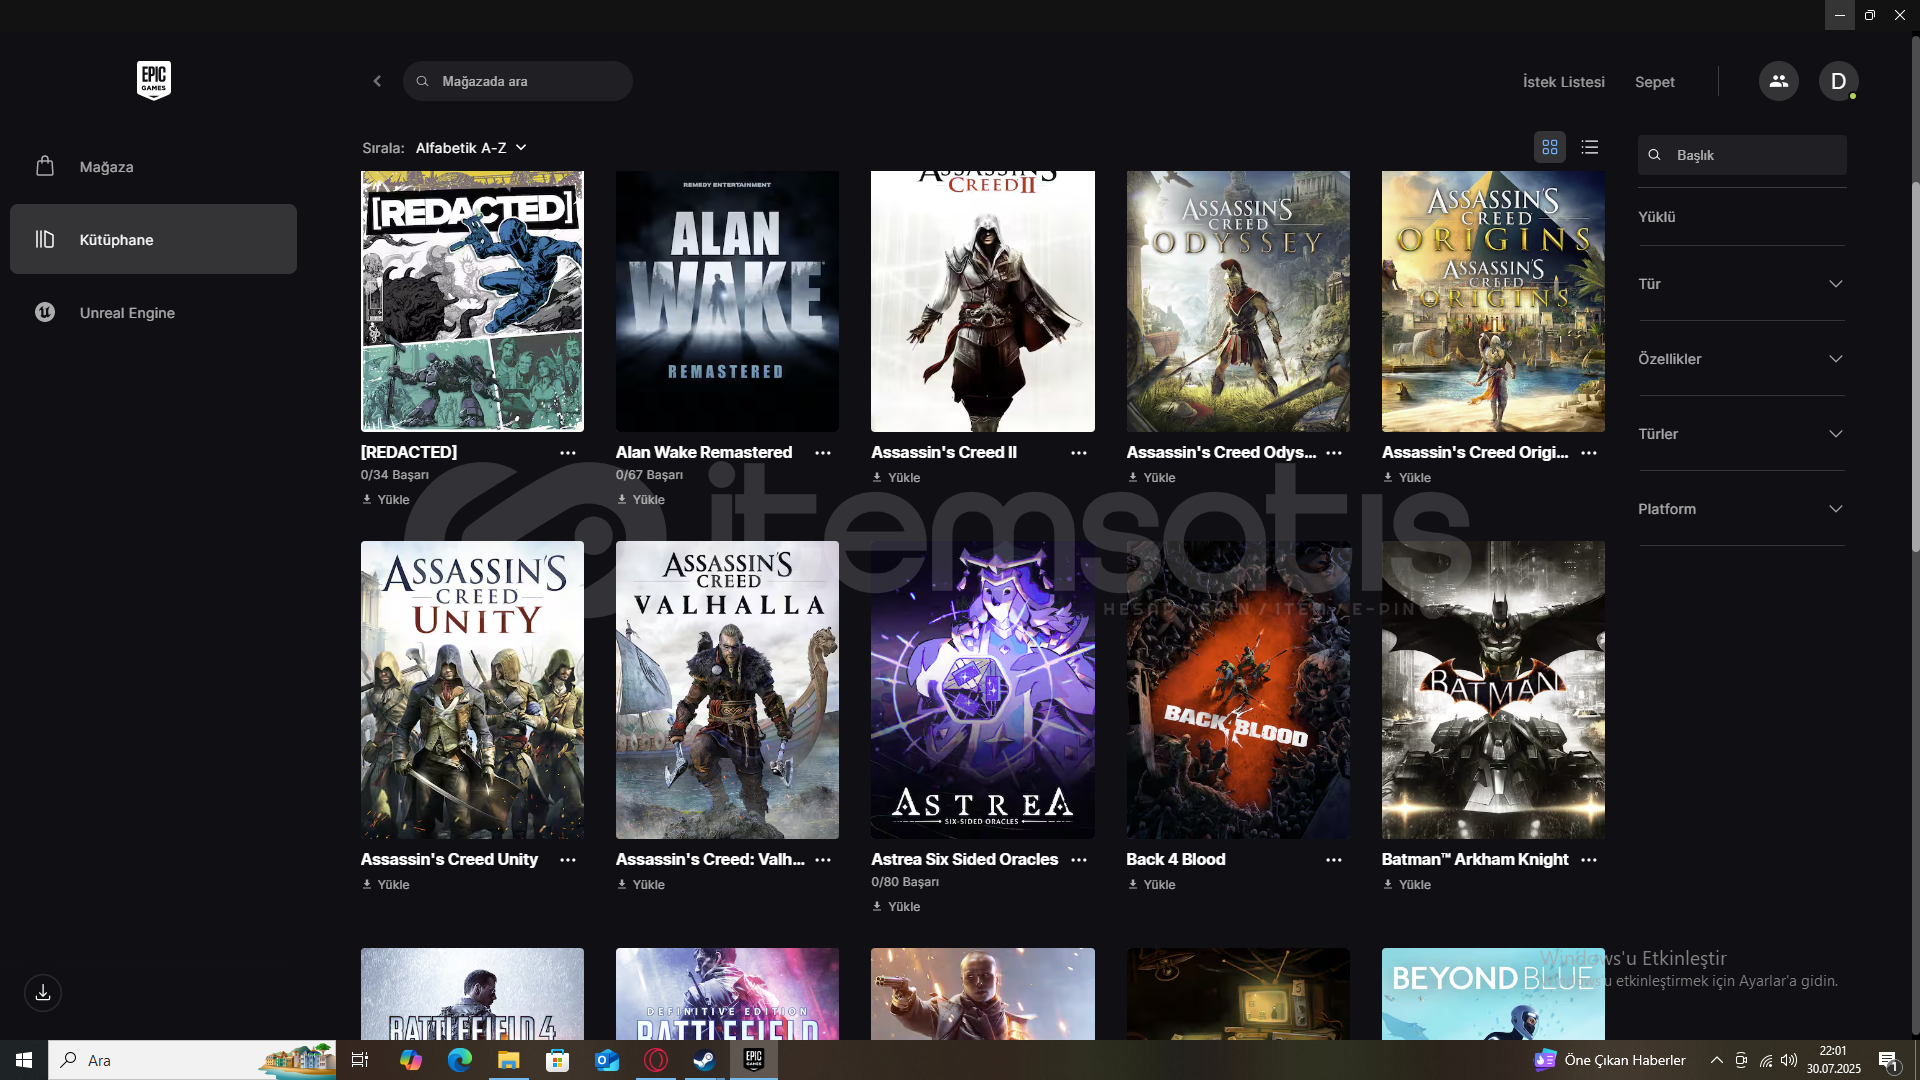
Task: Open File Explorer from the taskbar
Action: click(x=509, y=1060)
